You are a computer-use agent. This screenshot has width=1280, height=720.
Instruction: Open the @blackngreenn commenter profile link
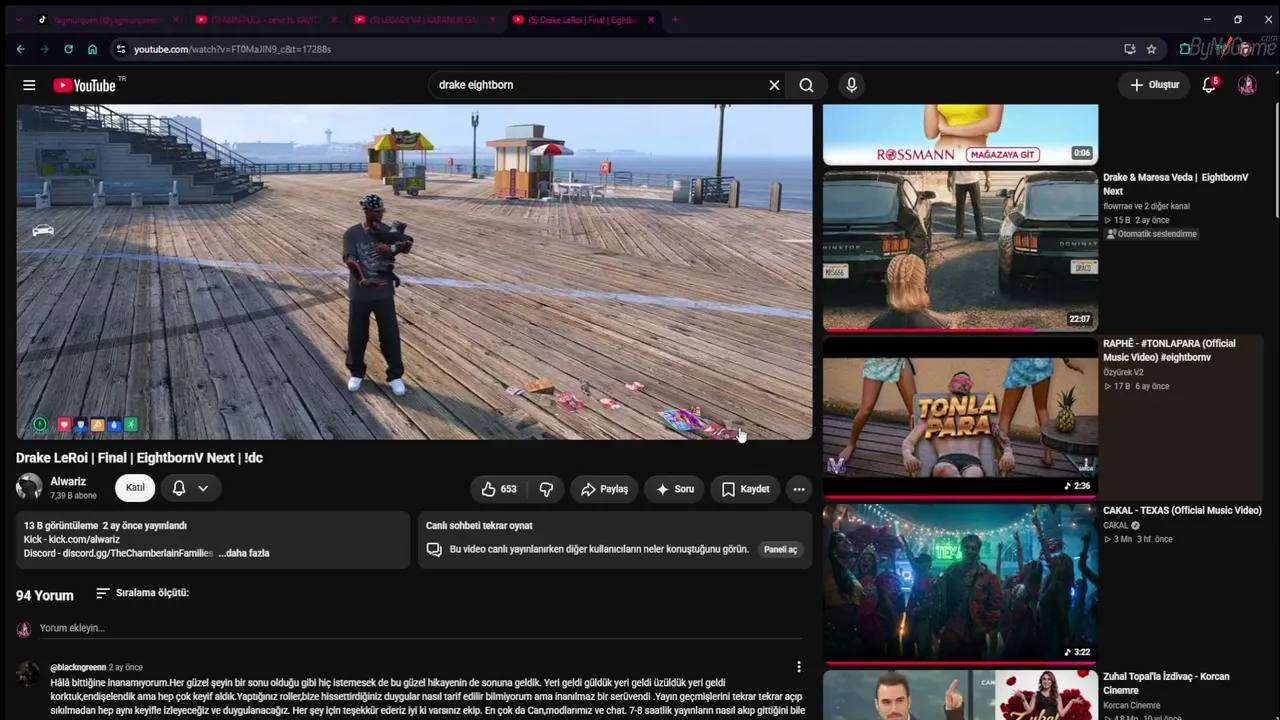pyautogui.click(x=78, y=667)
